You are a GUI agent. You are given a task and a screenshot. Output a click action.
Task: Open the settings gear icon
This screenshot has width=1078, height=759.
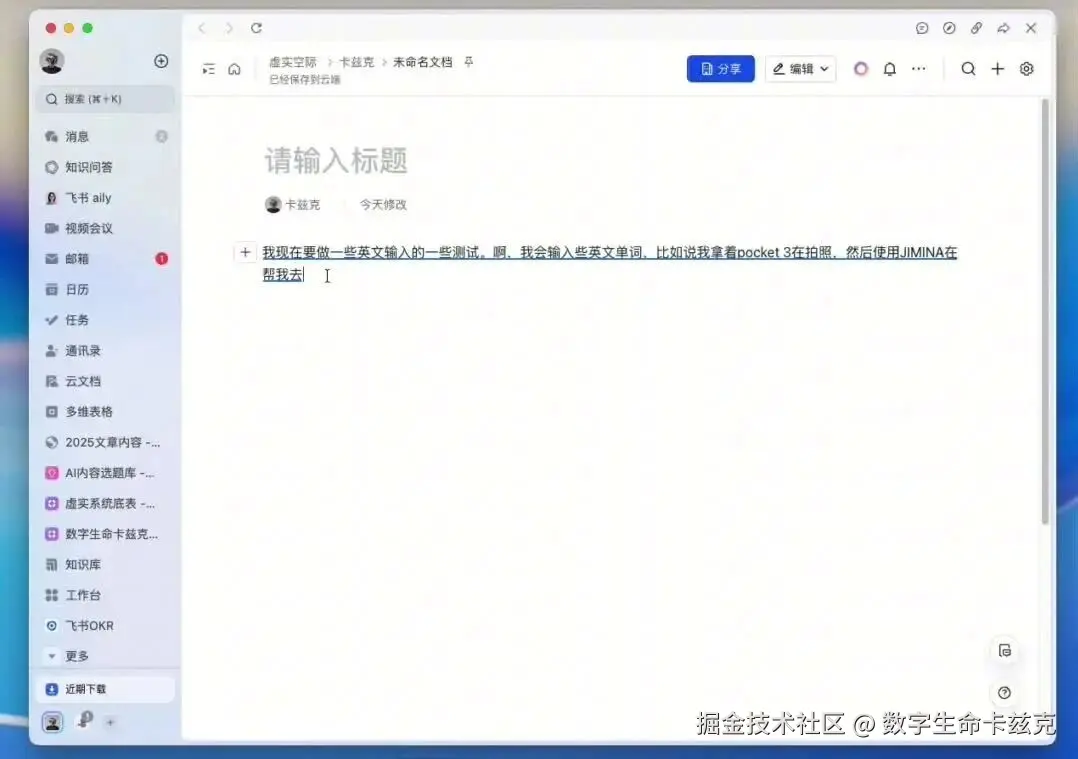tap(1026, 69)
